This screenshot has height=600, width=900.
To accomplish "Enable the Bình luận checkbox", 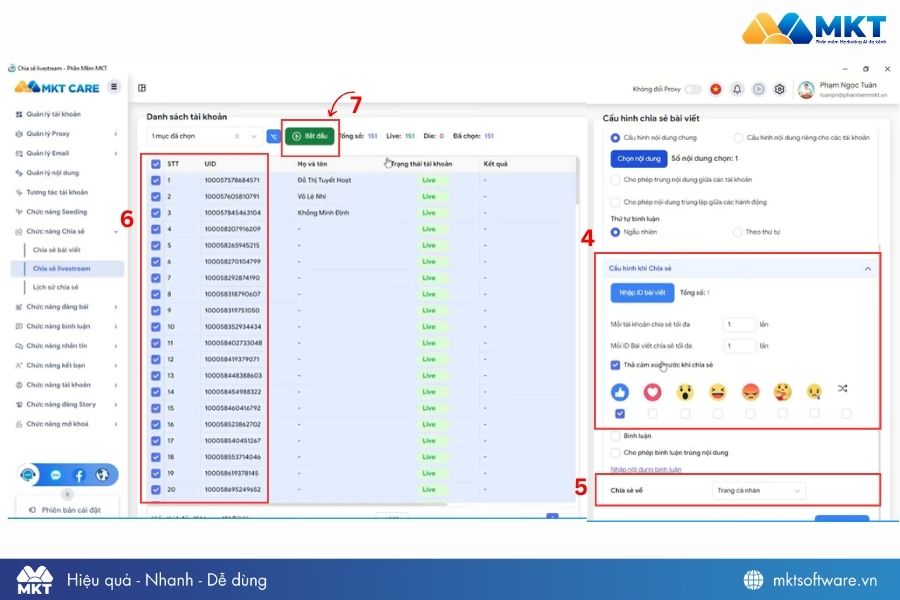I will click(615, 436).
